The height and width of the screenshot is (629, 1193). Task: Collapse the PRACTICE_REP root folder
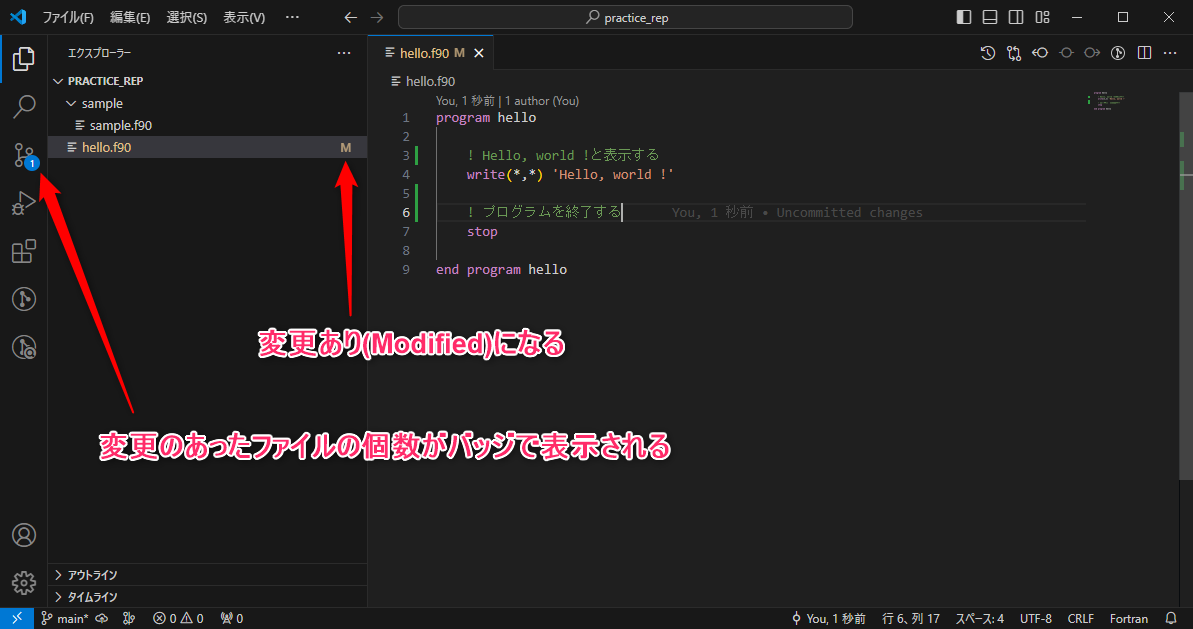pyautogui.click(x=207, y=81)
